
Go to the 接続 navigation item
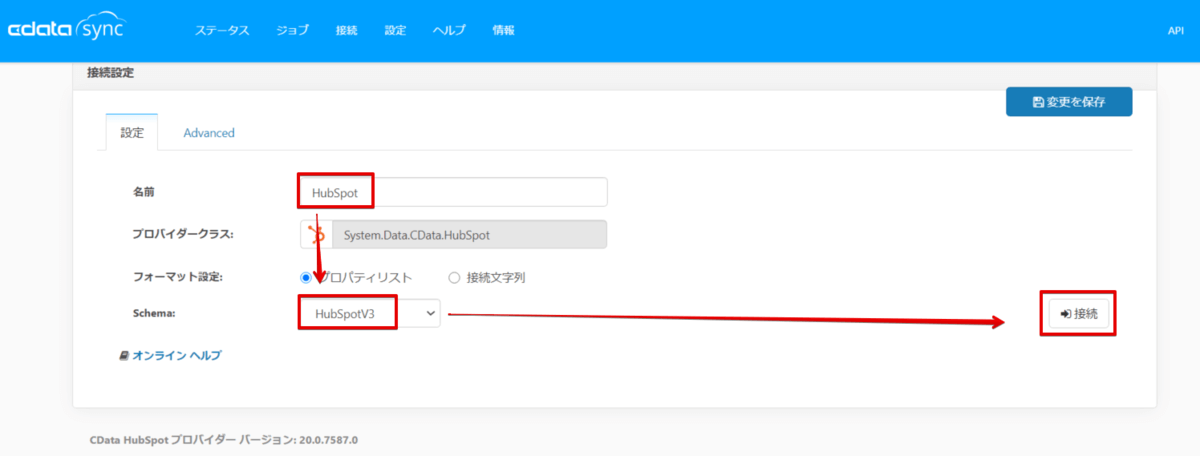pos(347,31)
